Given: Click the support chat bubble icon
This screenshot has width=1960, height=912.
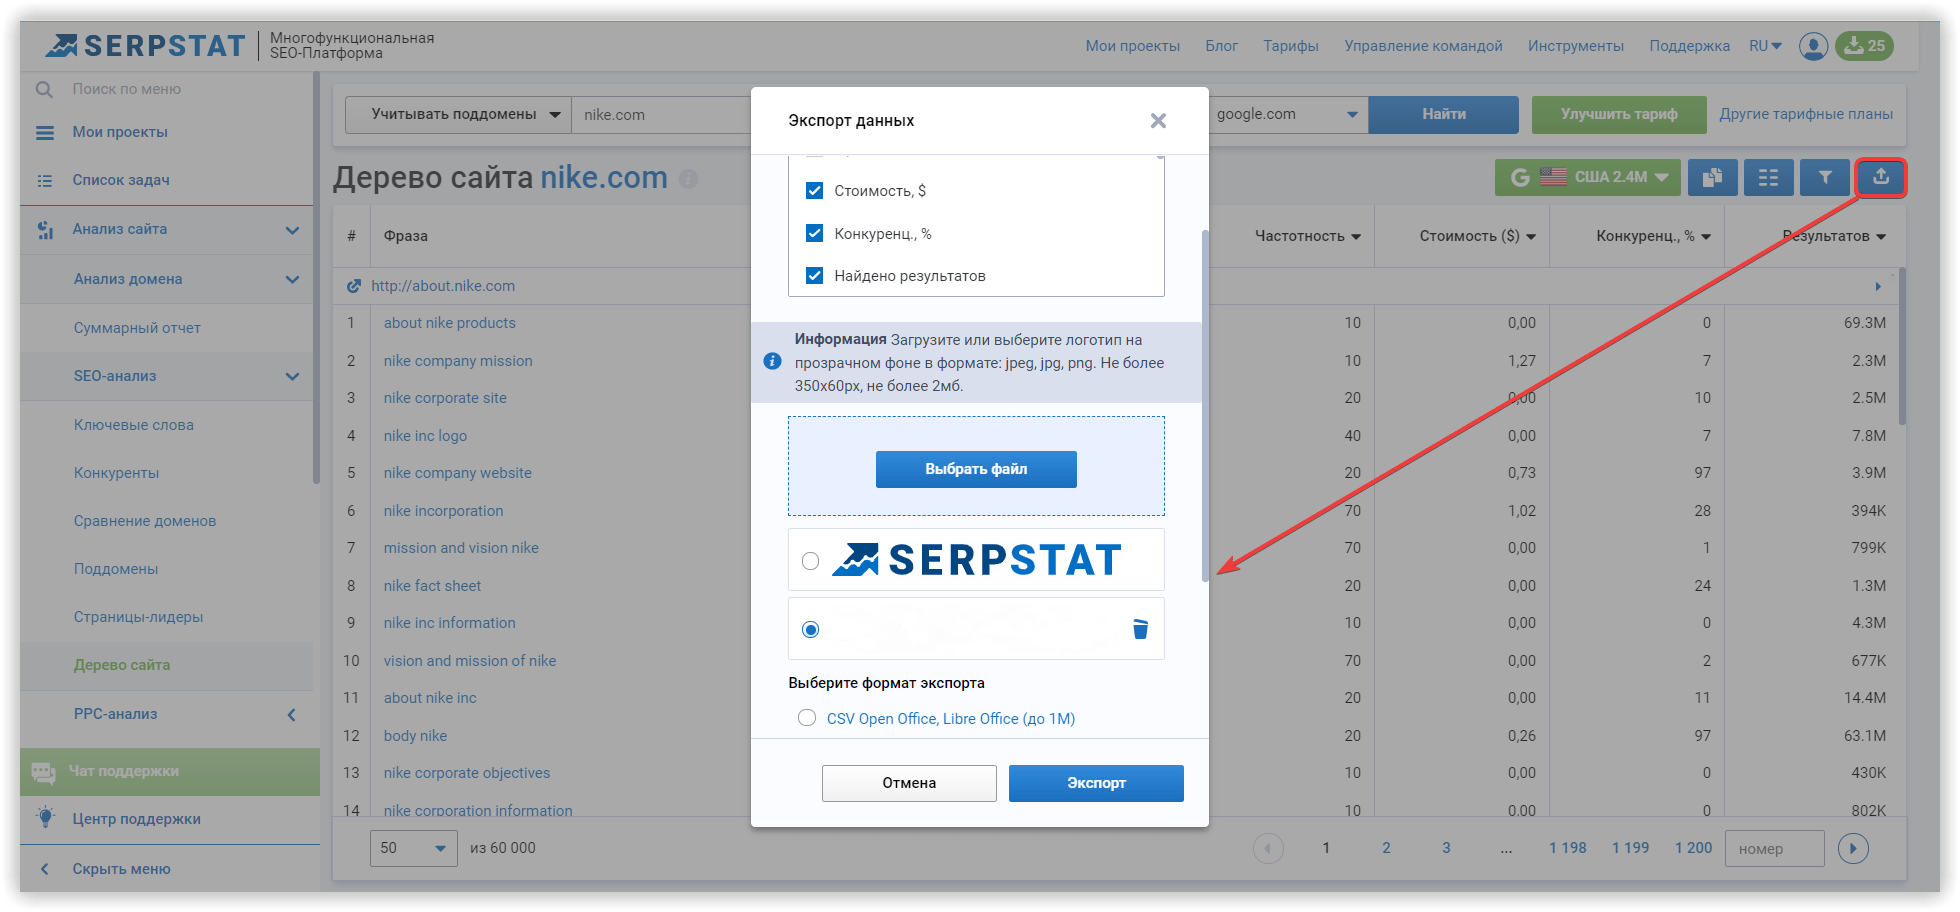Looking at the screenshot, I should (x=44, y=772).
